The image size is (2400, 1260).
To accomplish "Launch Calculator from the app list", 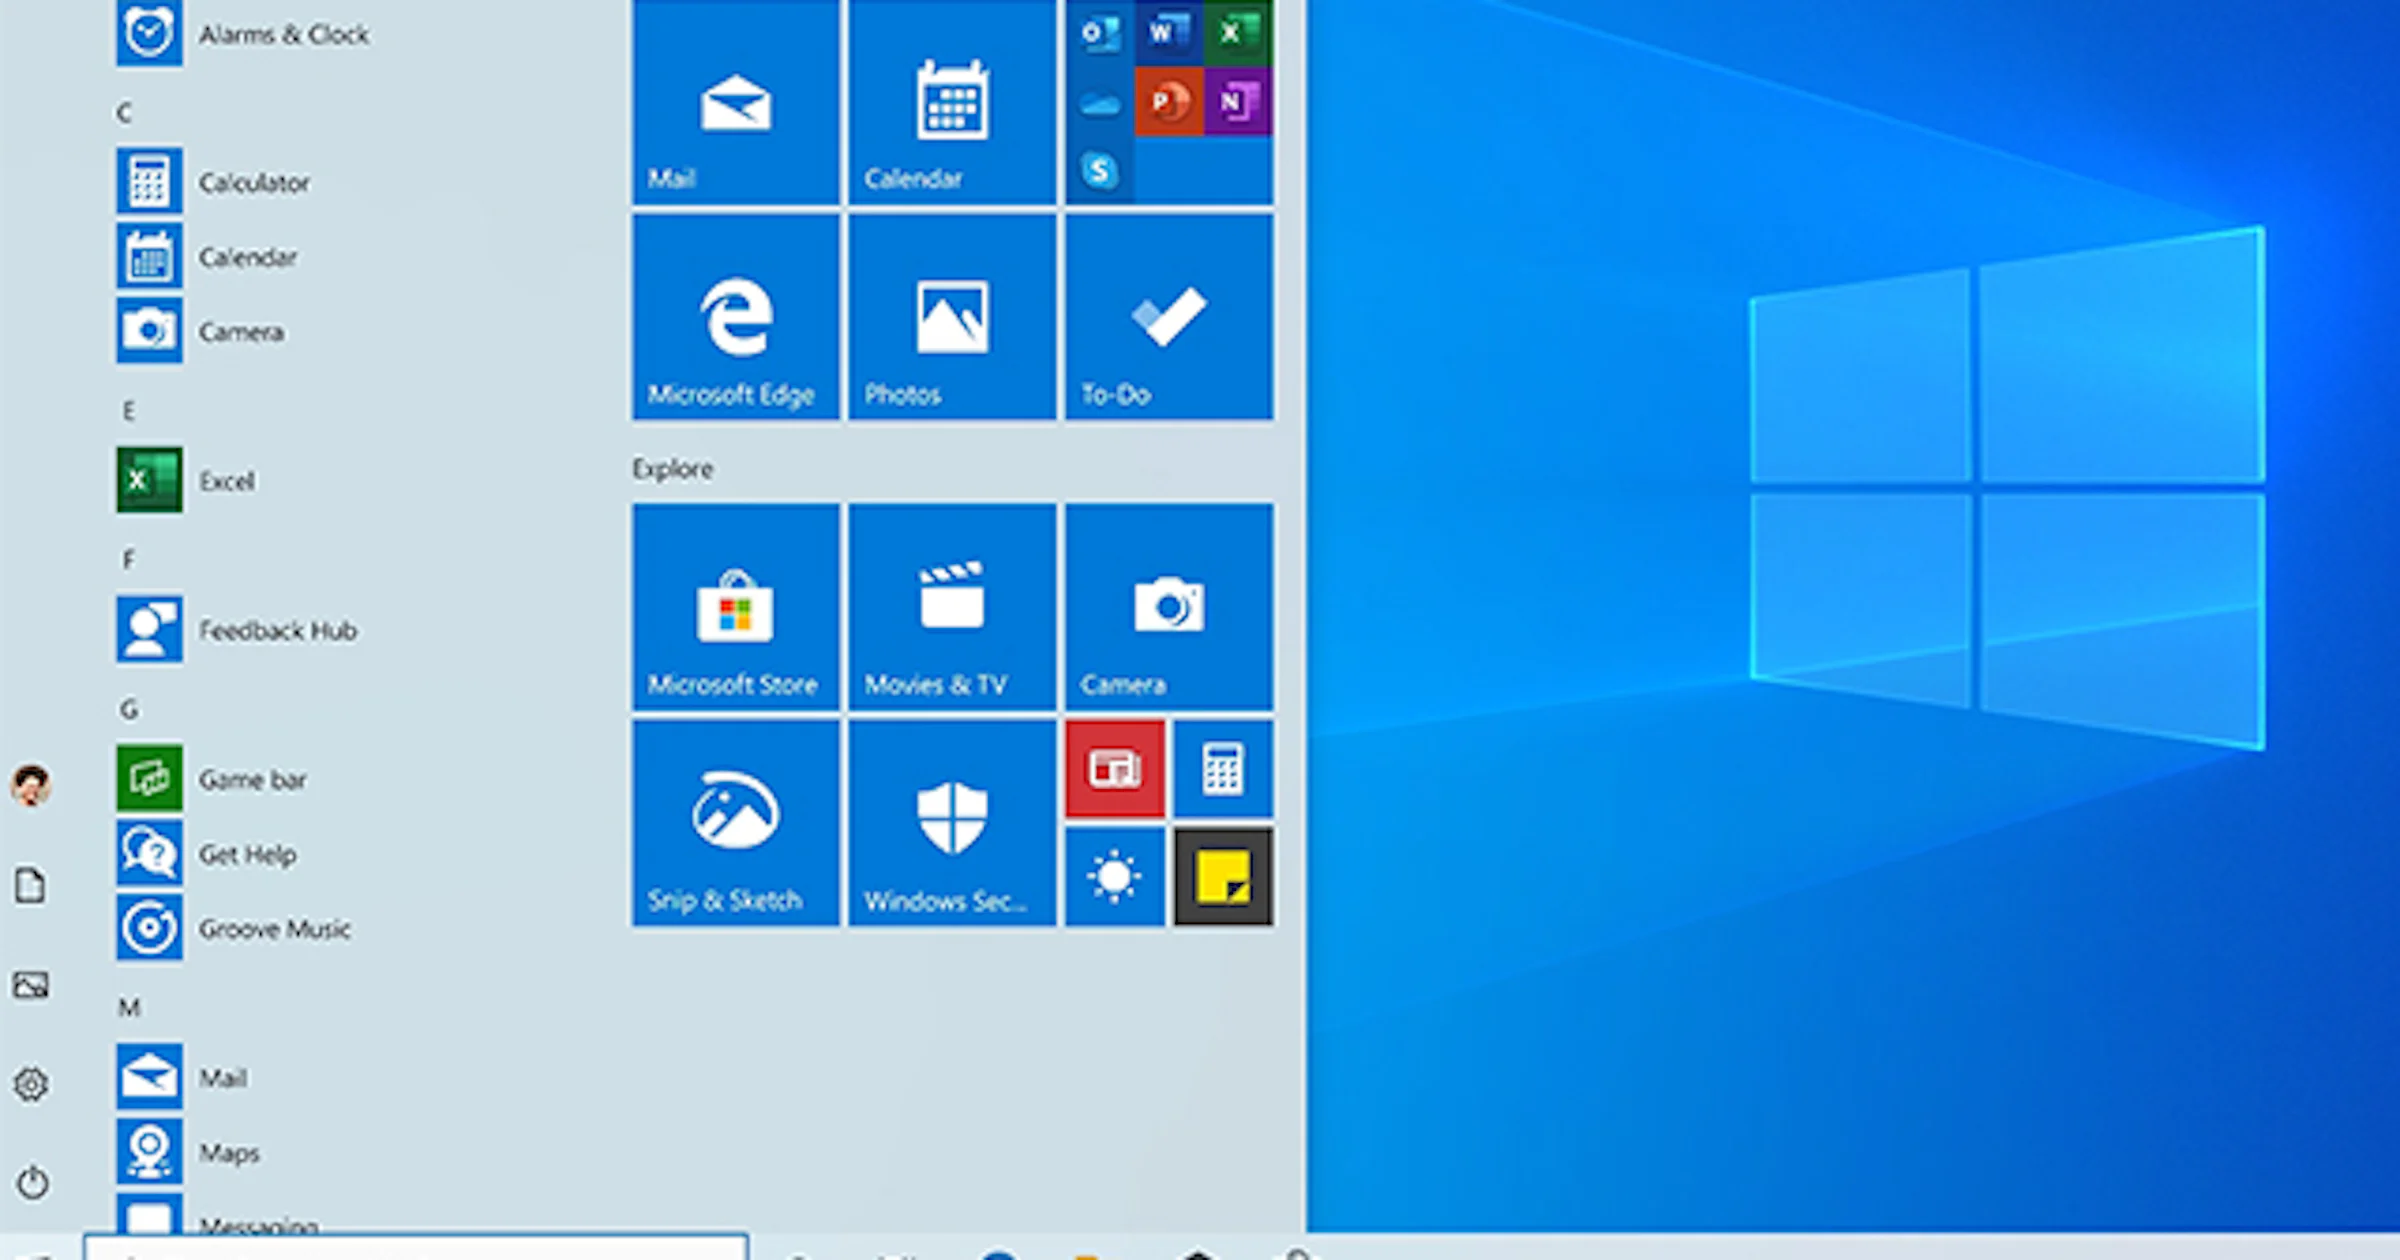I will pyautogui.click(x=215, y=182).
